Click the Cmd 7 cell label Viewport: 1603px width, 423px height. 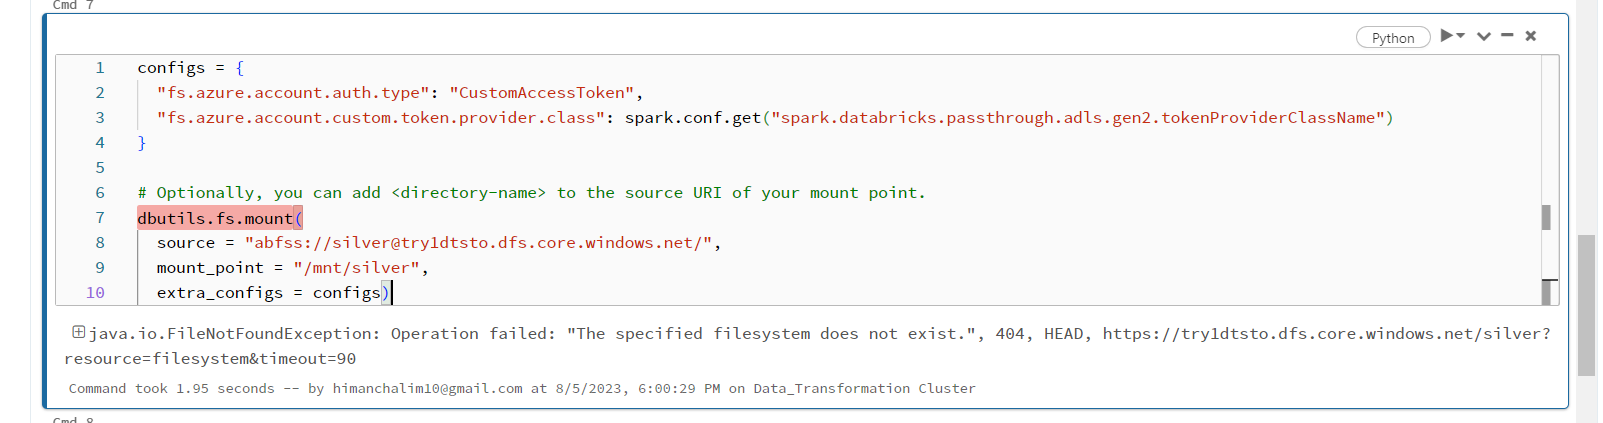73,5
